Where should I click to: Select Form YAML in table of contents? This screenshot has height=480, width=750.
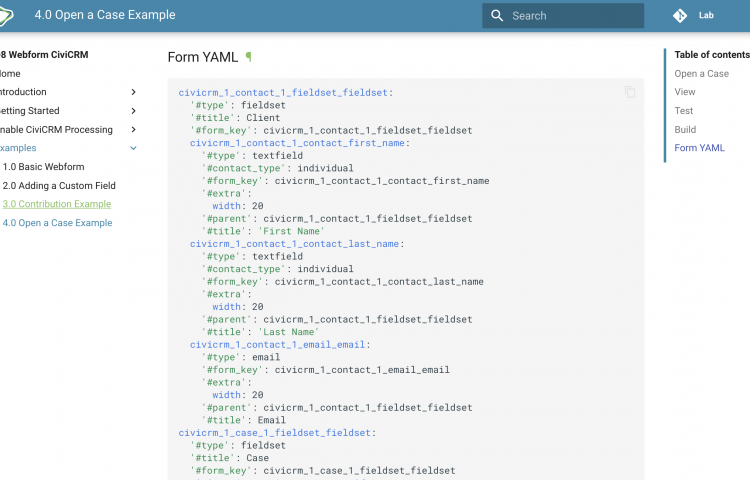click(699, 148)
